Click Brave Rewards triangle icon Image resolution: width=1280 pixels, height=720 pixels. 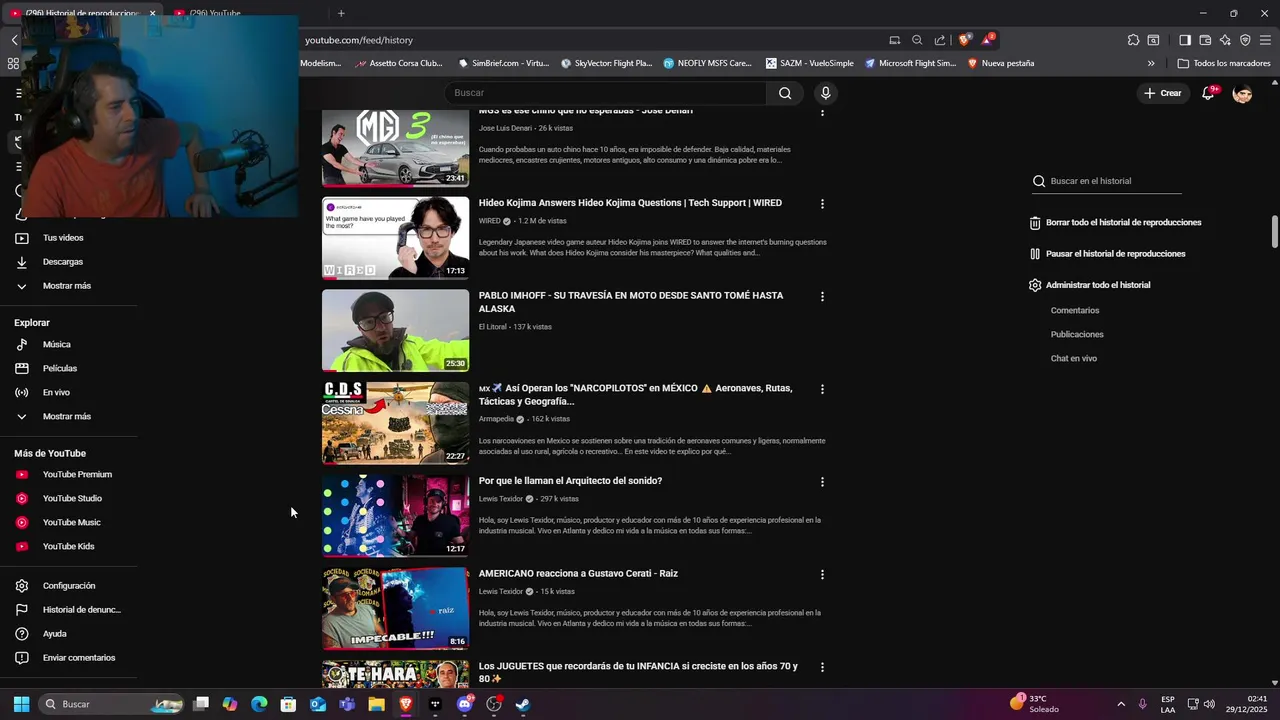(987, 40)
